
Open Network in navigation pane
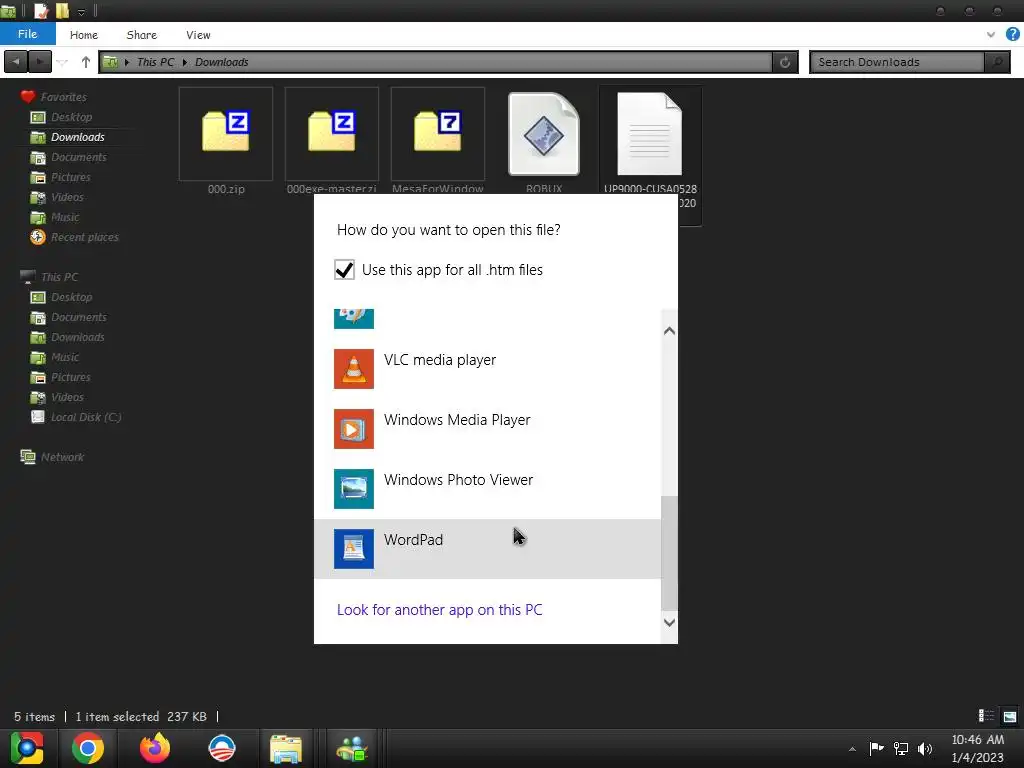pyautogui.click(x=62, y=457)
